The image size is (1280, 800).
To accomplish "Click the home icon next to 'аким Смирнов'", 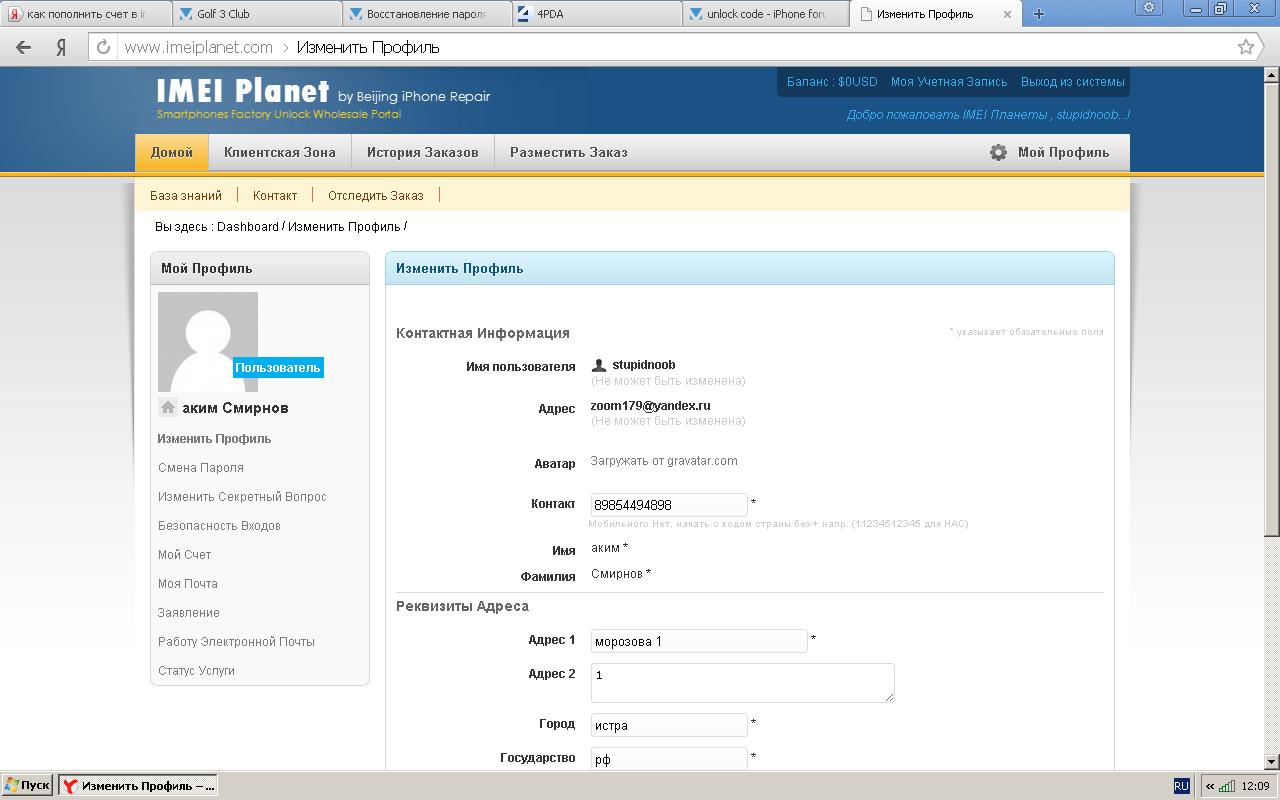I will (x=168, y=407).
